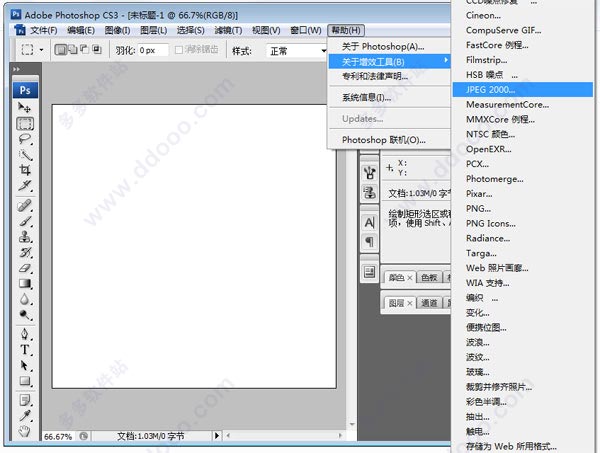The height and width of the screenshot is (453, 600).
Task: Choose Subtract from selection mode icon
Action: [x=85, y=49]
